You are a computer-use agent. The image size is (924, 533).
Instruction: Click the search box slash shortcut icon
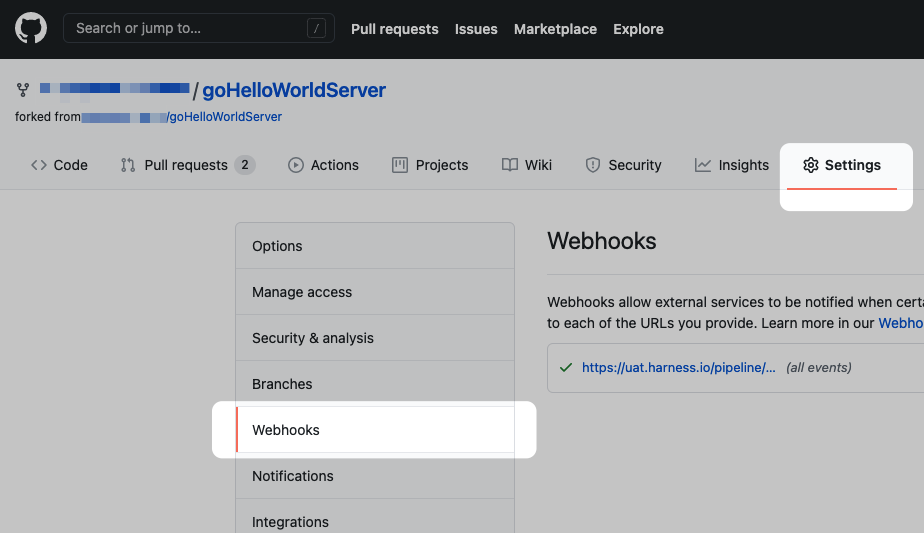[317, 29]
